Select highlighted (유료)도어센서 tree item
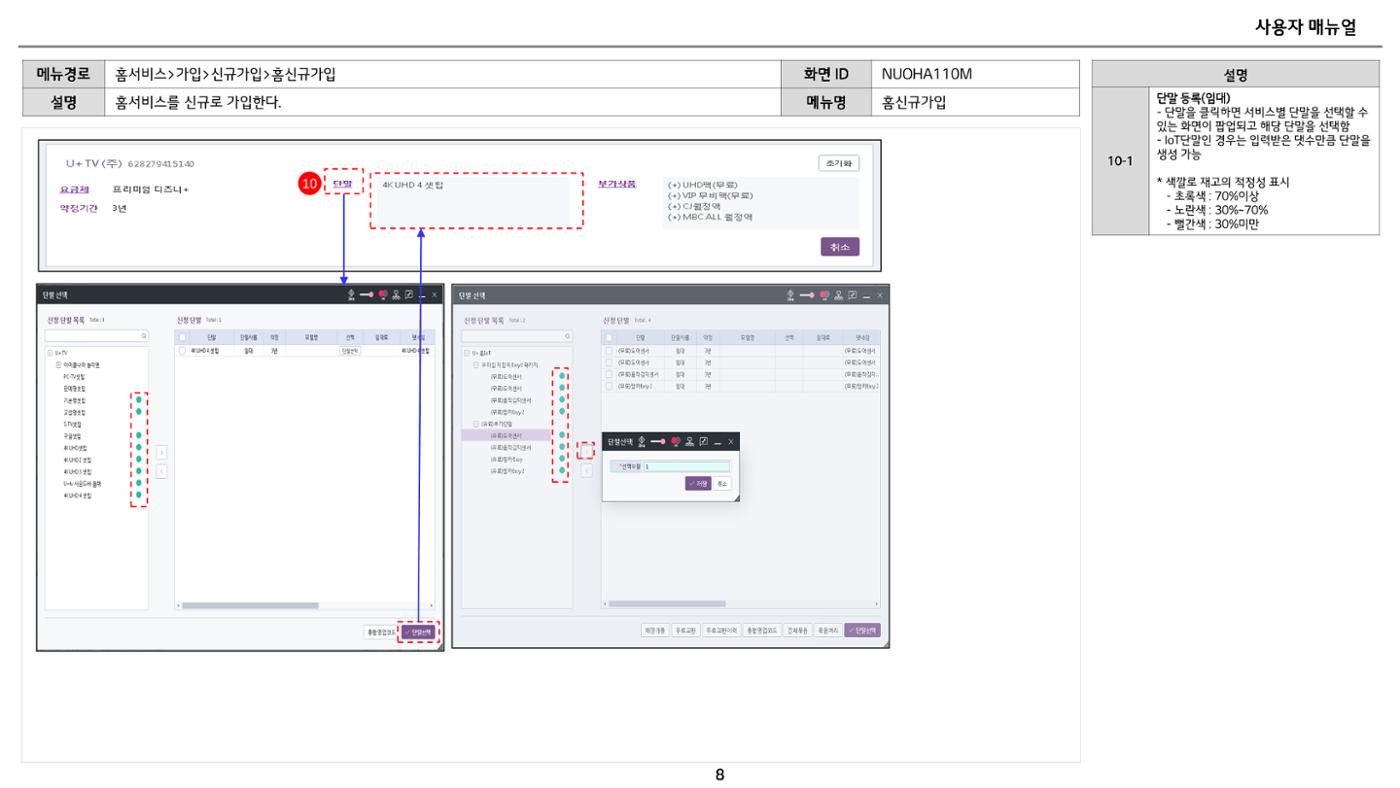1400x788 pixels. pyautogui.click(x=508, y=436)
